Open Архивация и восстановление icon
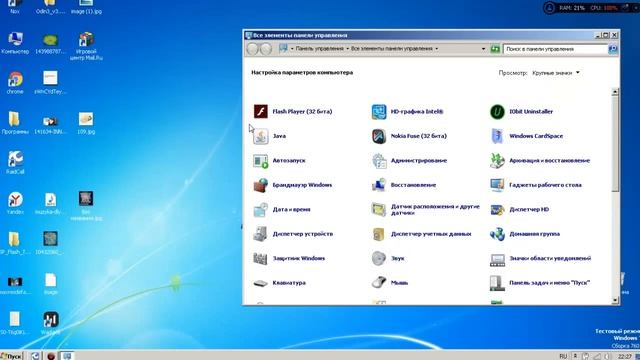The image size is (640, 360). pyautogui.click(x=497, y=161)
